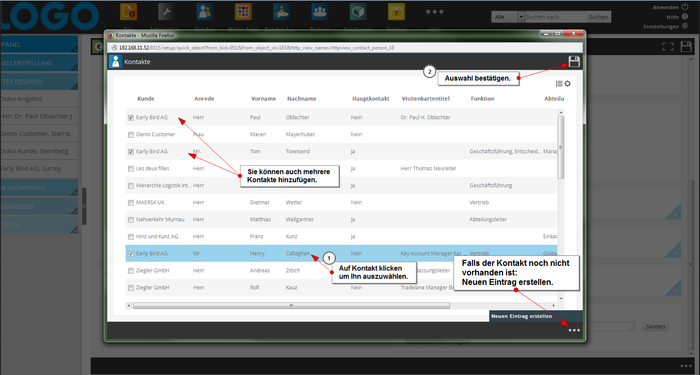The width and height of the screenshot is (700, 375).
Task: Click the Abmelden link
Action: 666,7
